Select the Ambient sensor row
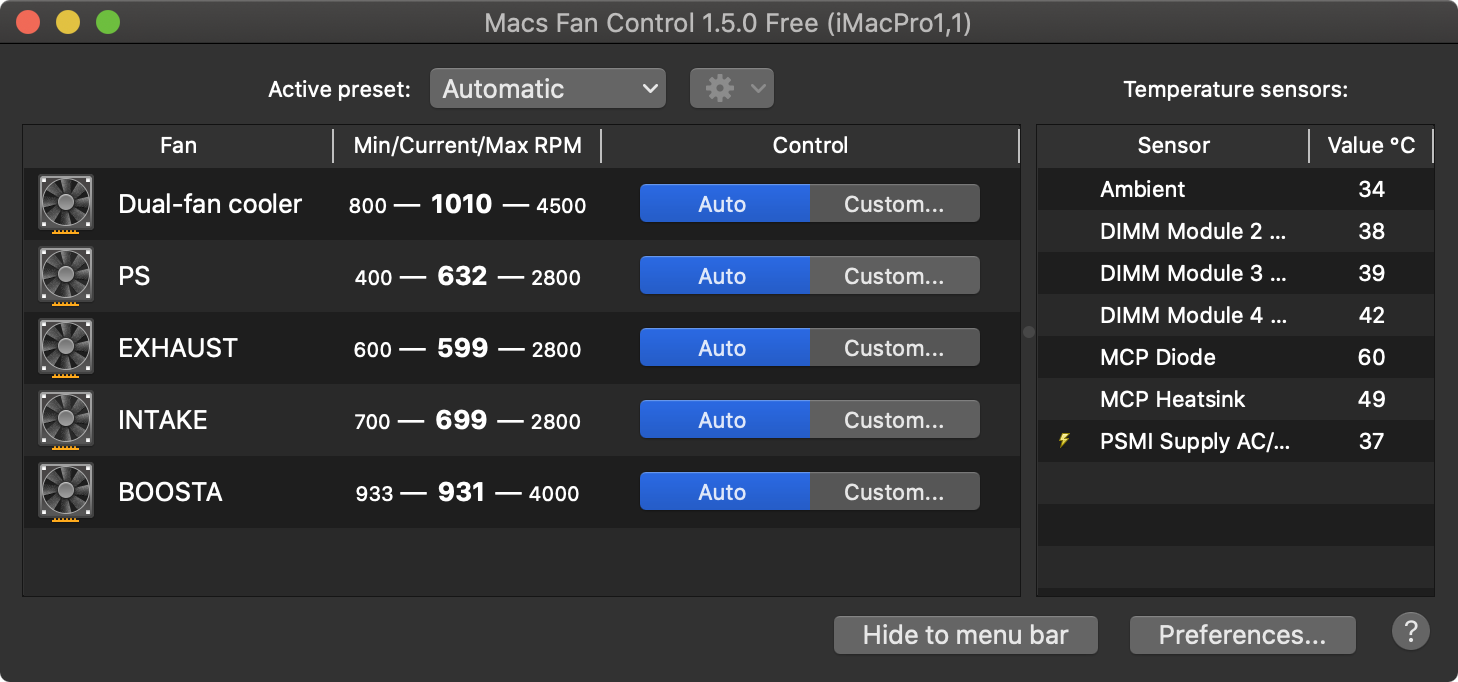Viewport: 1458px width, 682px height. 1235,189
